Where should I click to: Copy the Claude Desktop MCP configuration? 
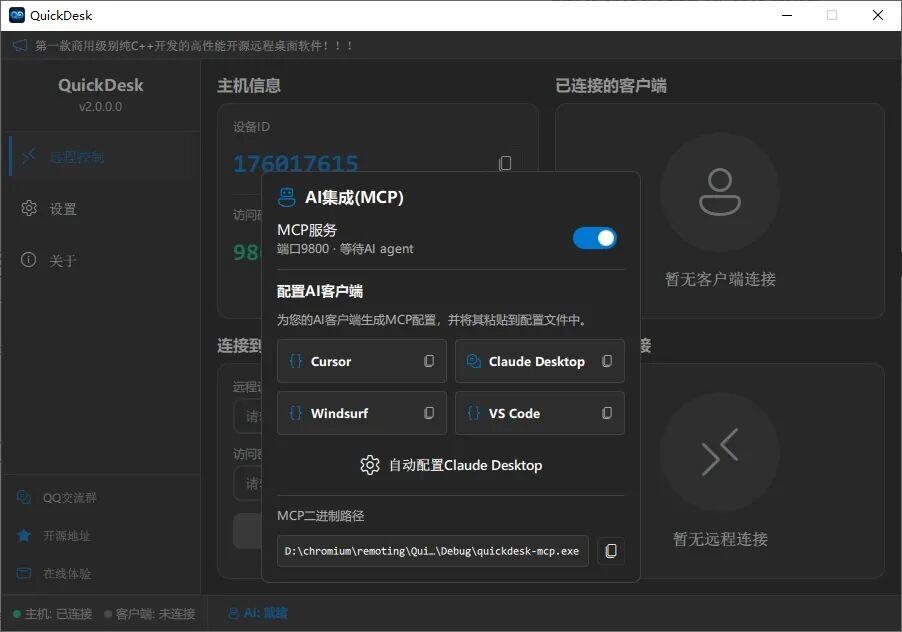[x=608, y=361]
